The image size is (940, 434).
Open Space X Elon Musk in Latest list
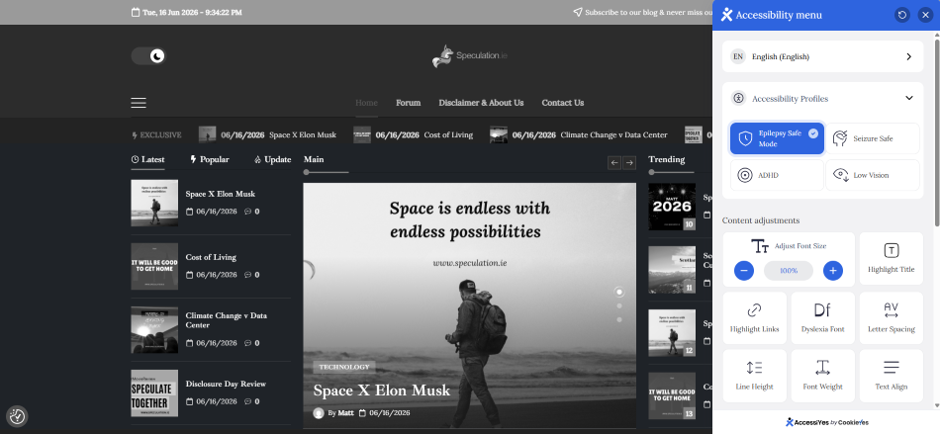coord(220,194)
